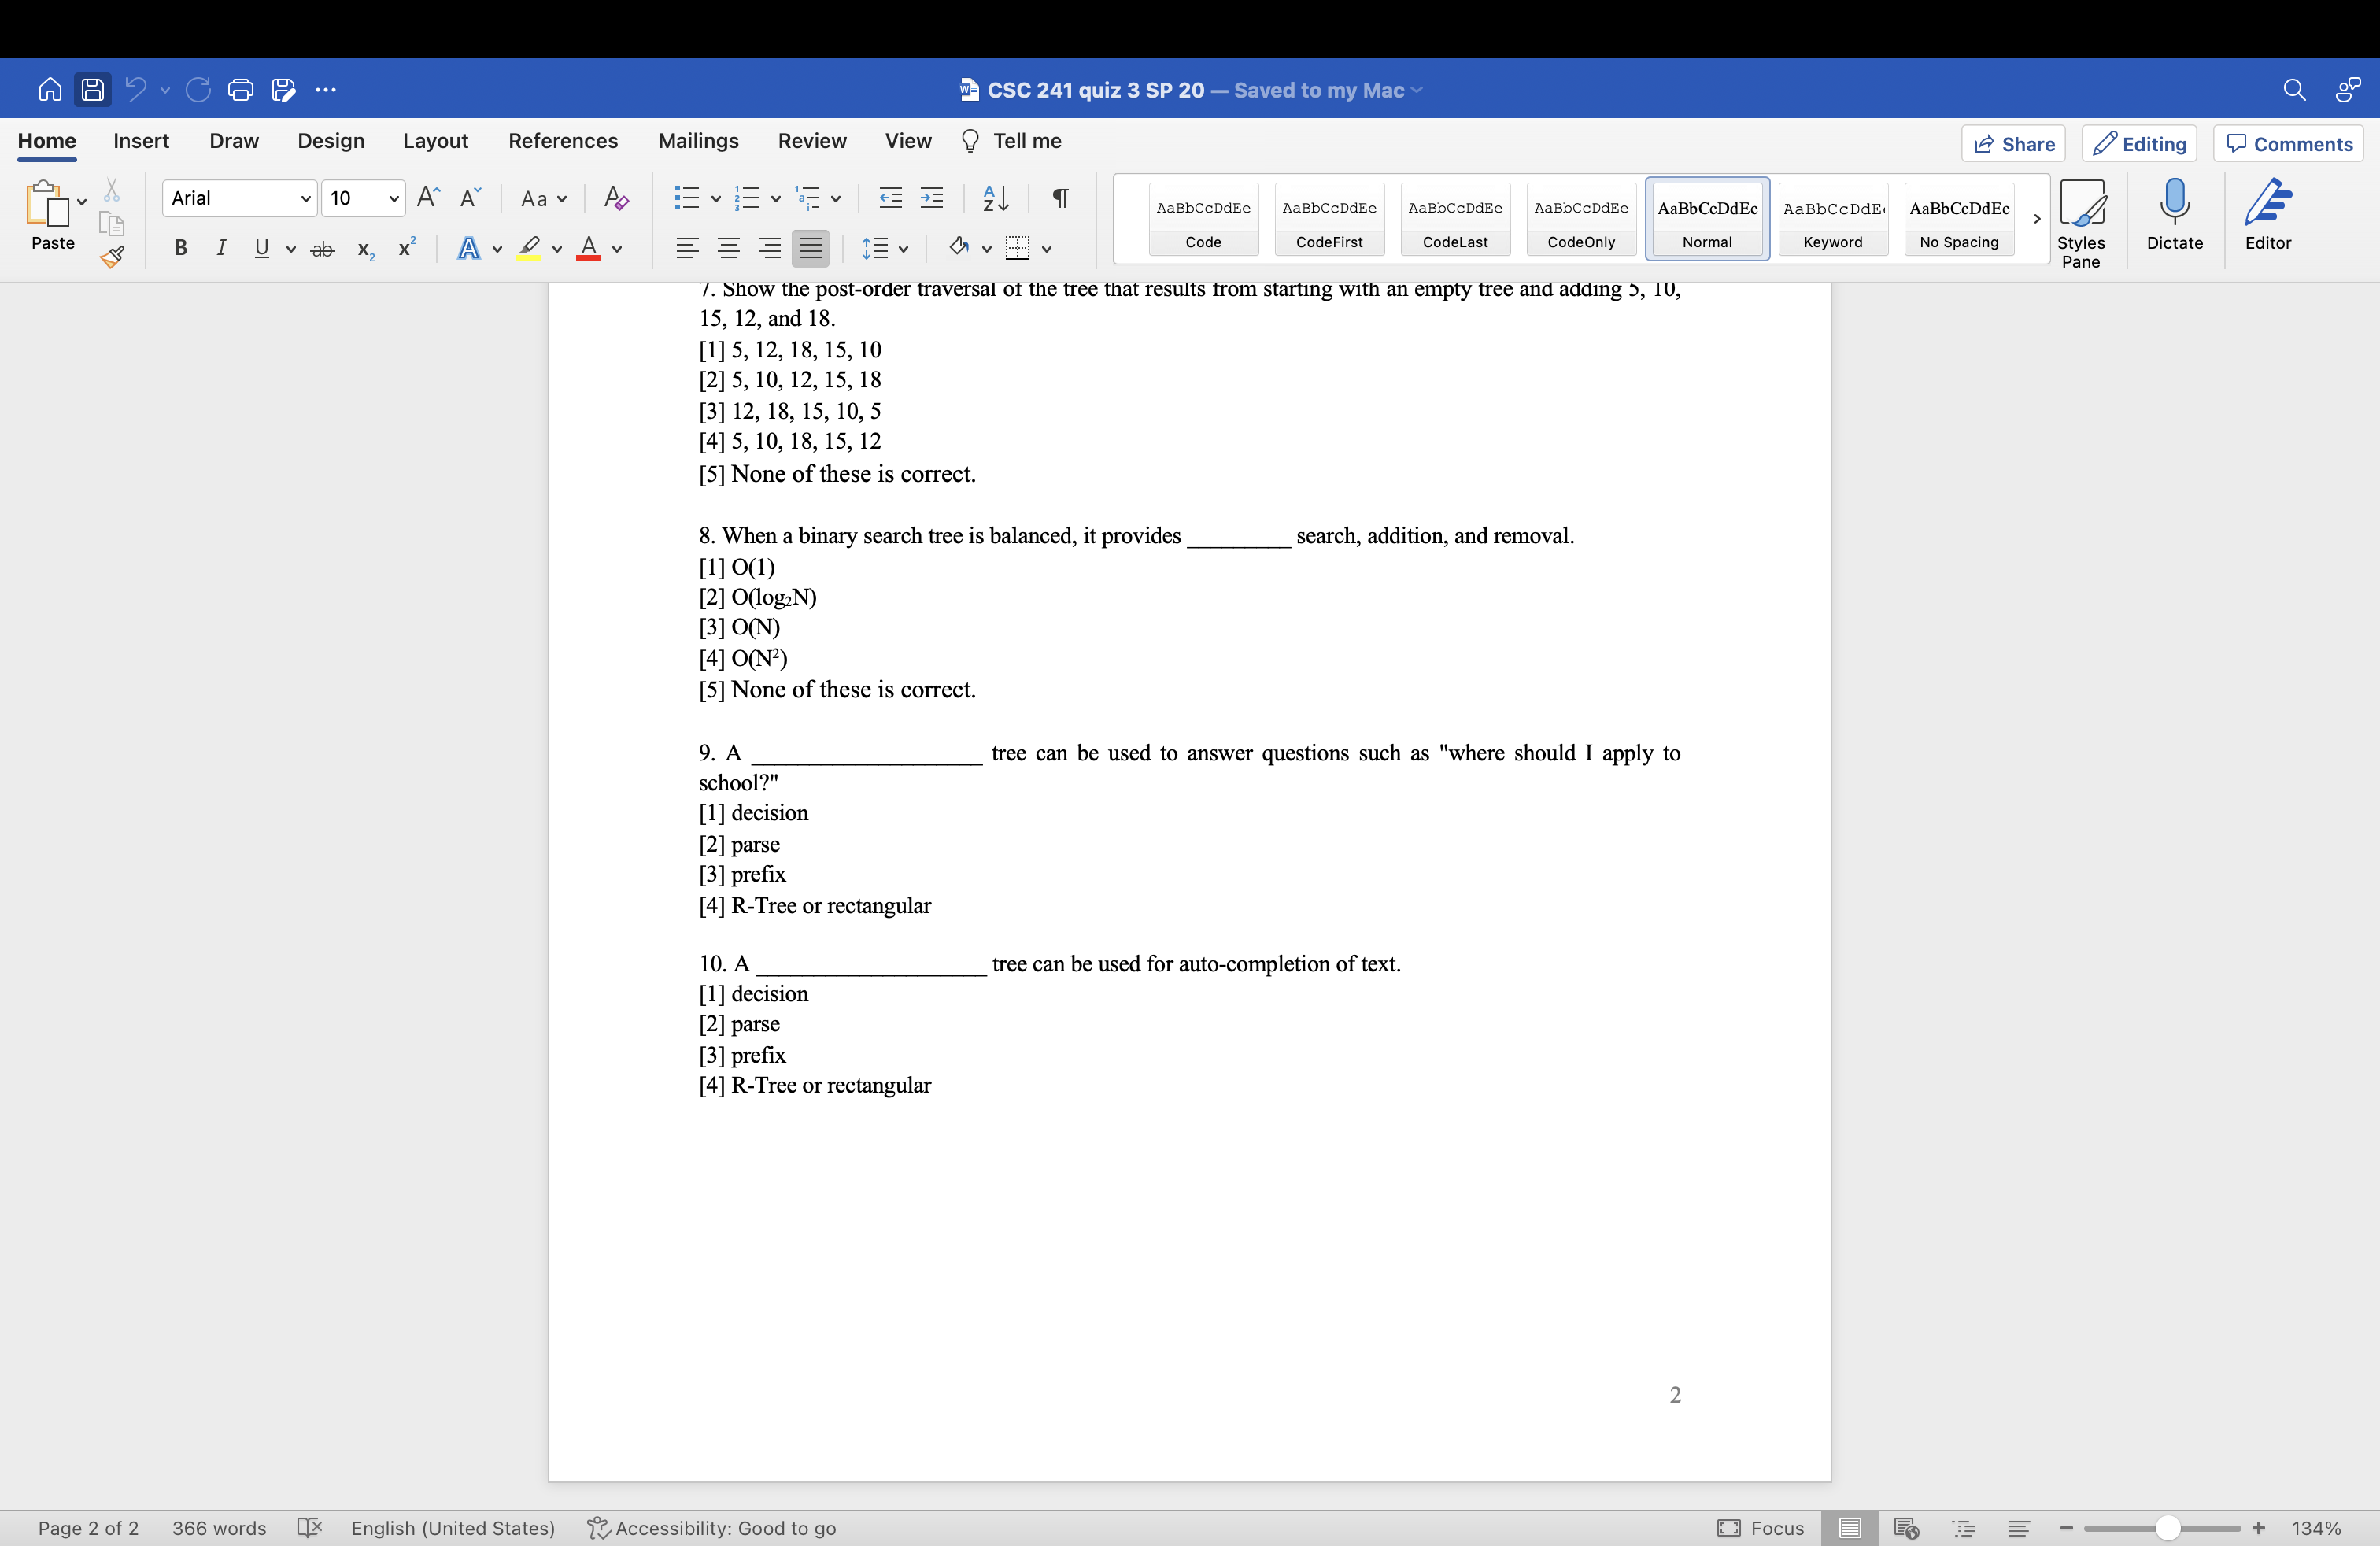2380x1546 pixels.
Task: Open the font color dropdown arrow
Action: tap(616, 250)
